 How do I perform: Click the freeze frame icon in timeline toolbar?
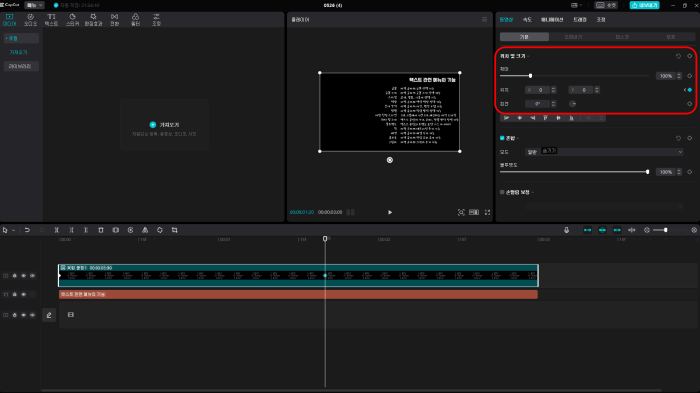pos(116,230)
